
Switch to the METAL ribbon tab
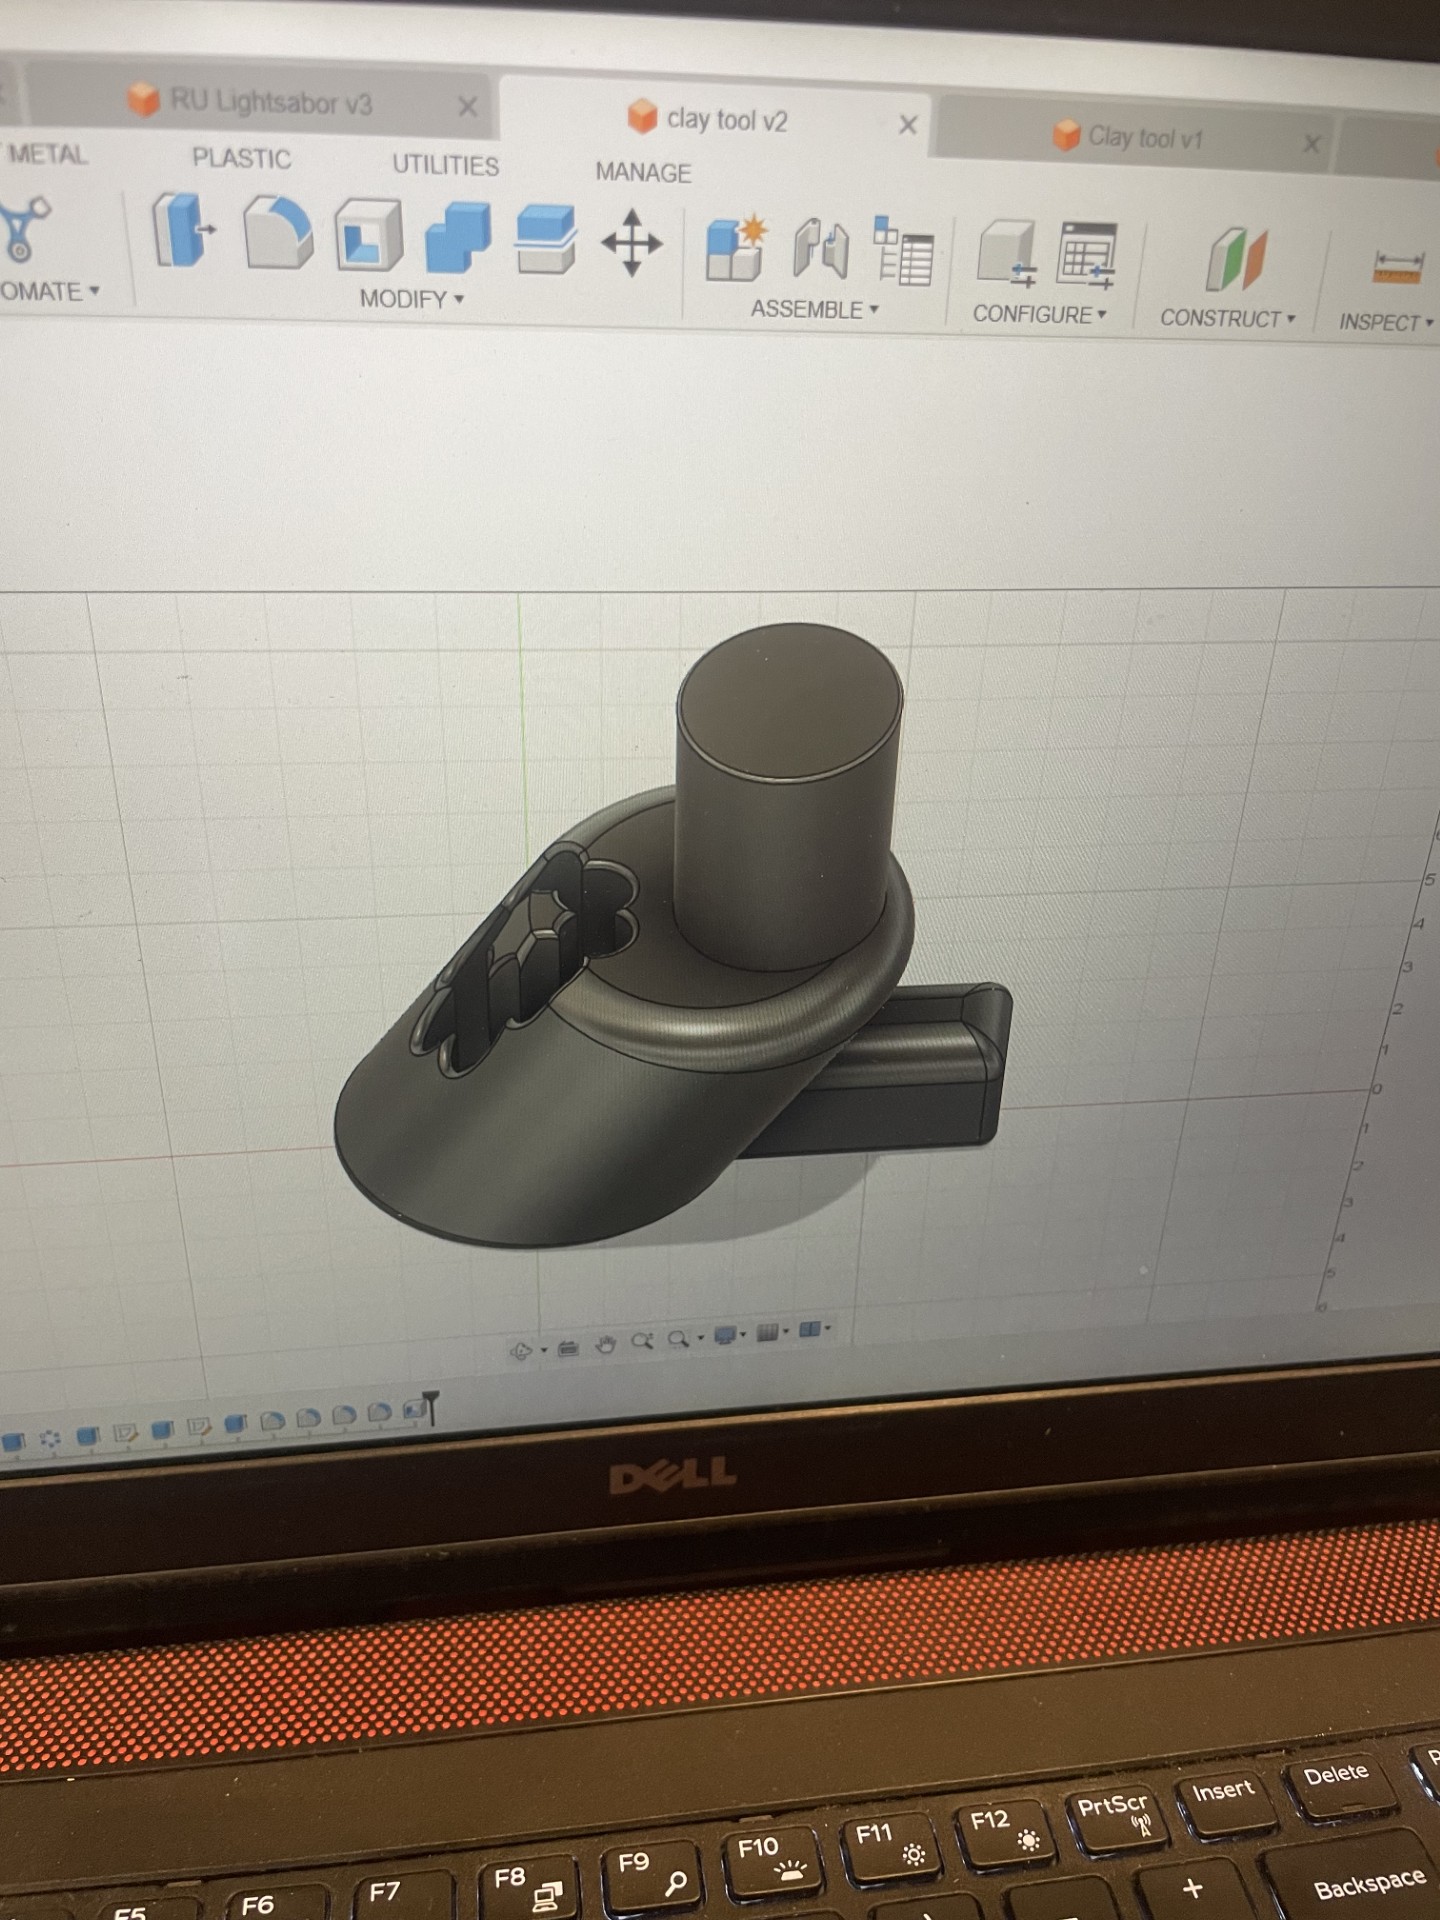click(46, 154)
